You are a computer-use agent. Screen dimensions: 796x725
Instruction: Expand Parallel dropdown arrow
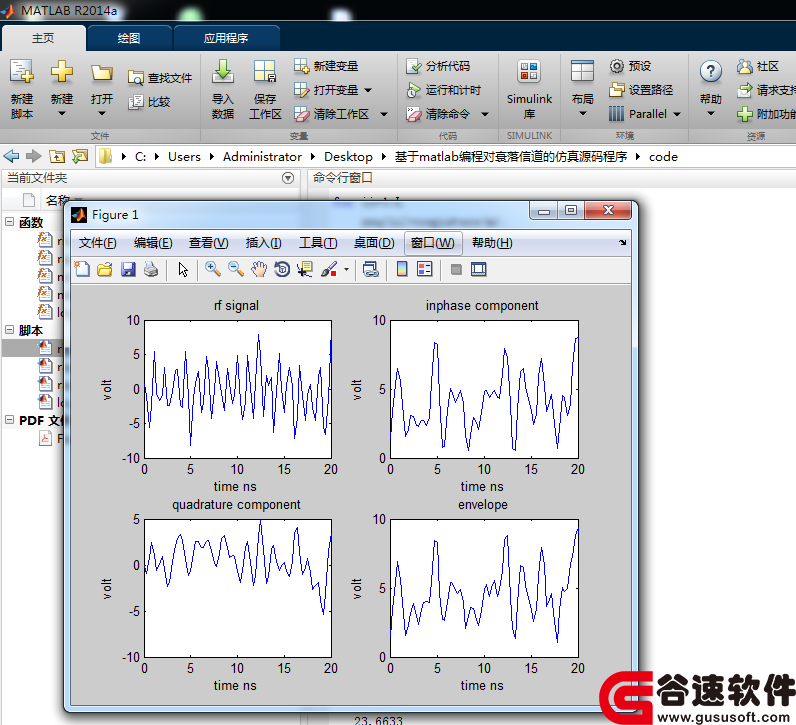click(677, 114)
